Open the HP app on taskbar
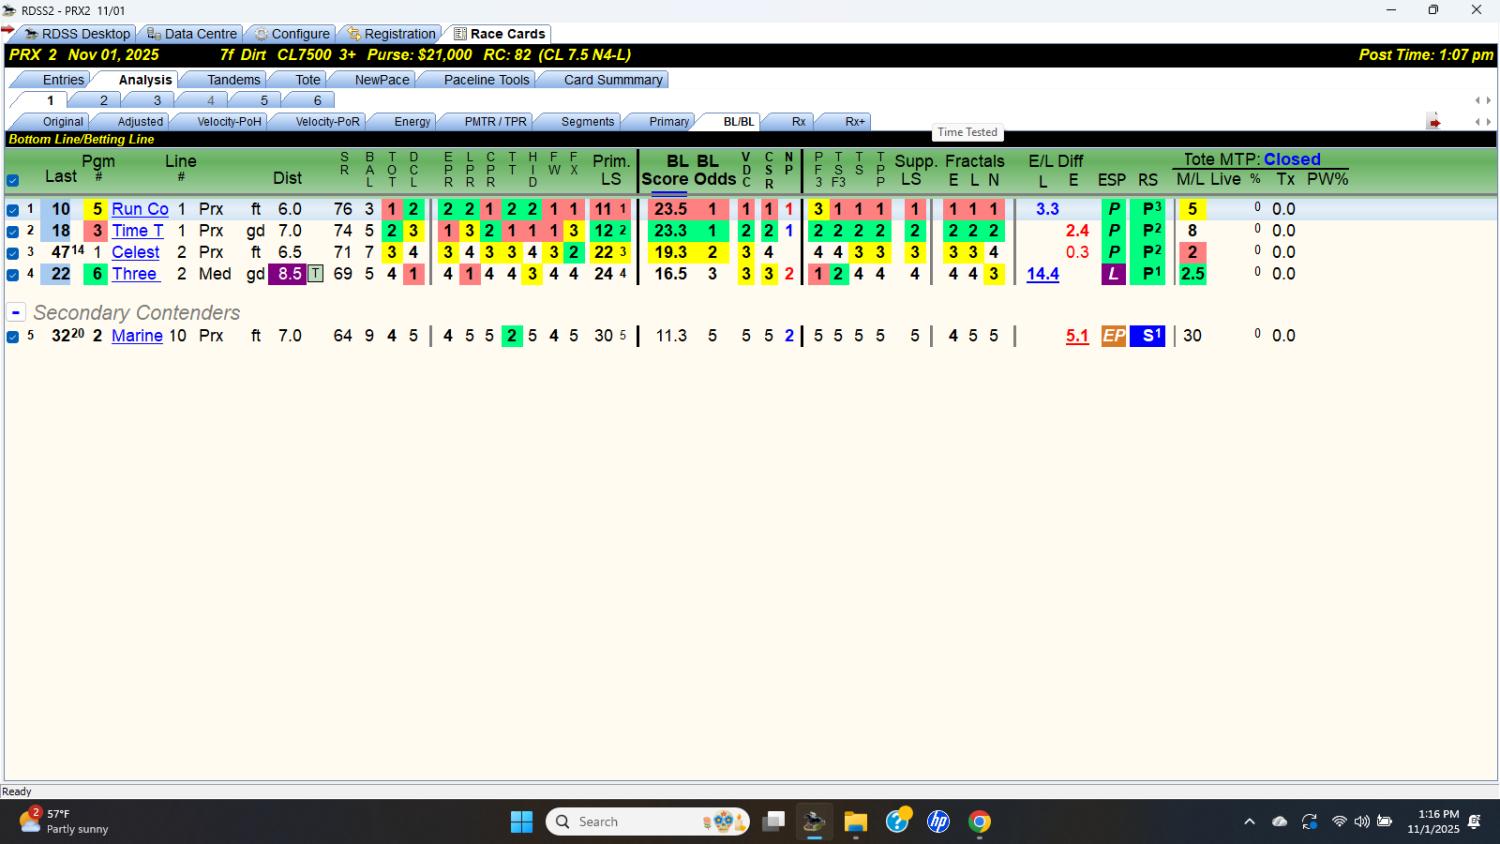 point(938,822)
